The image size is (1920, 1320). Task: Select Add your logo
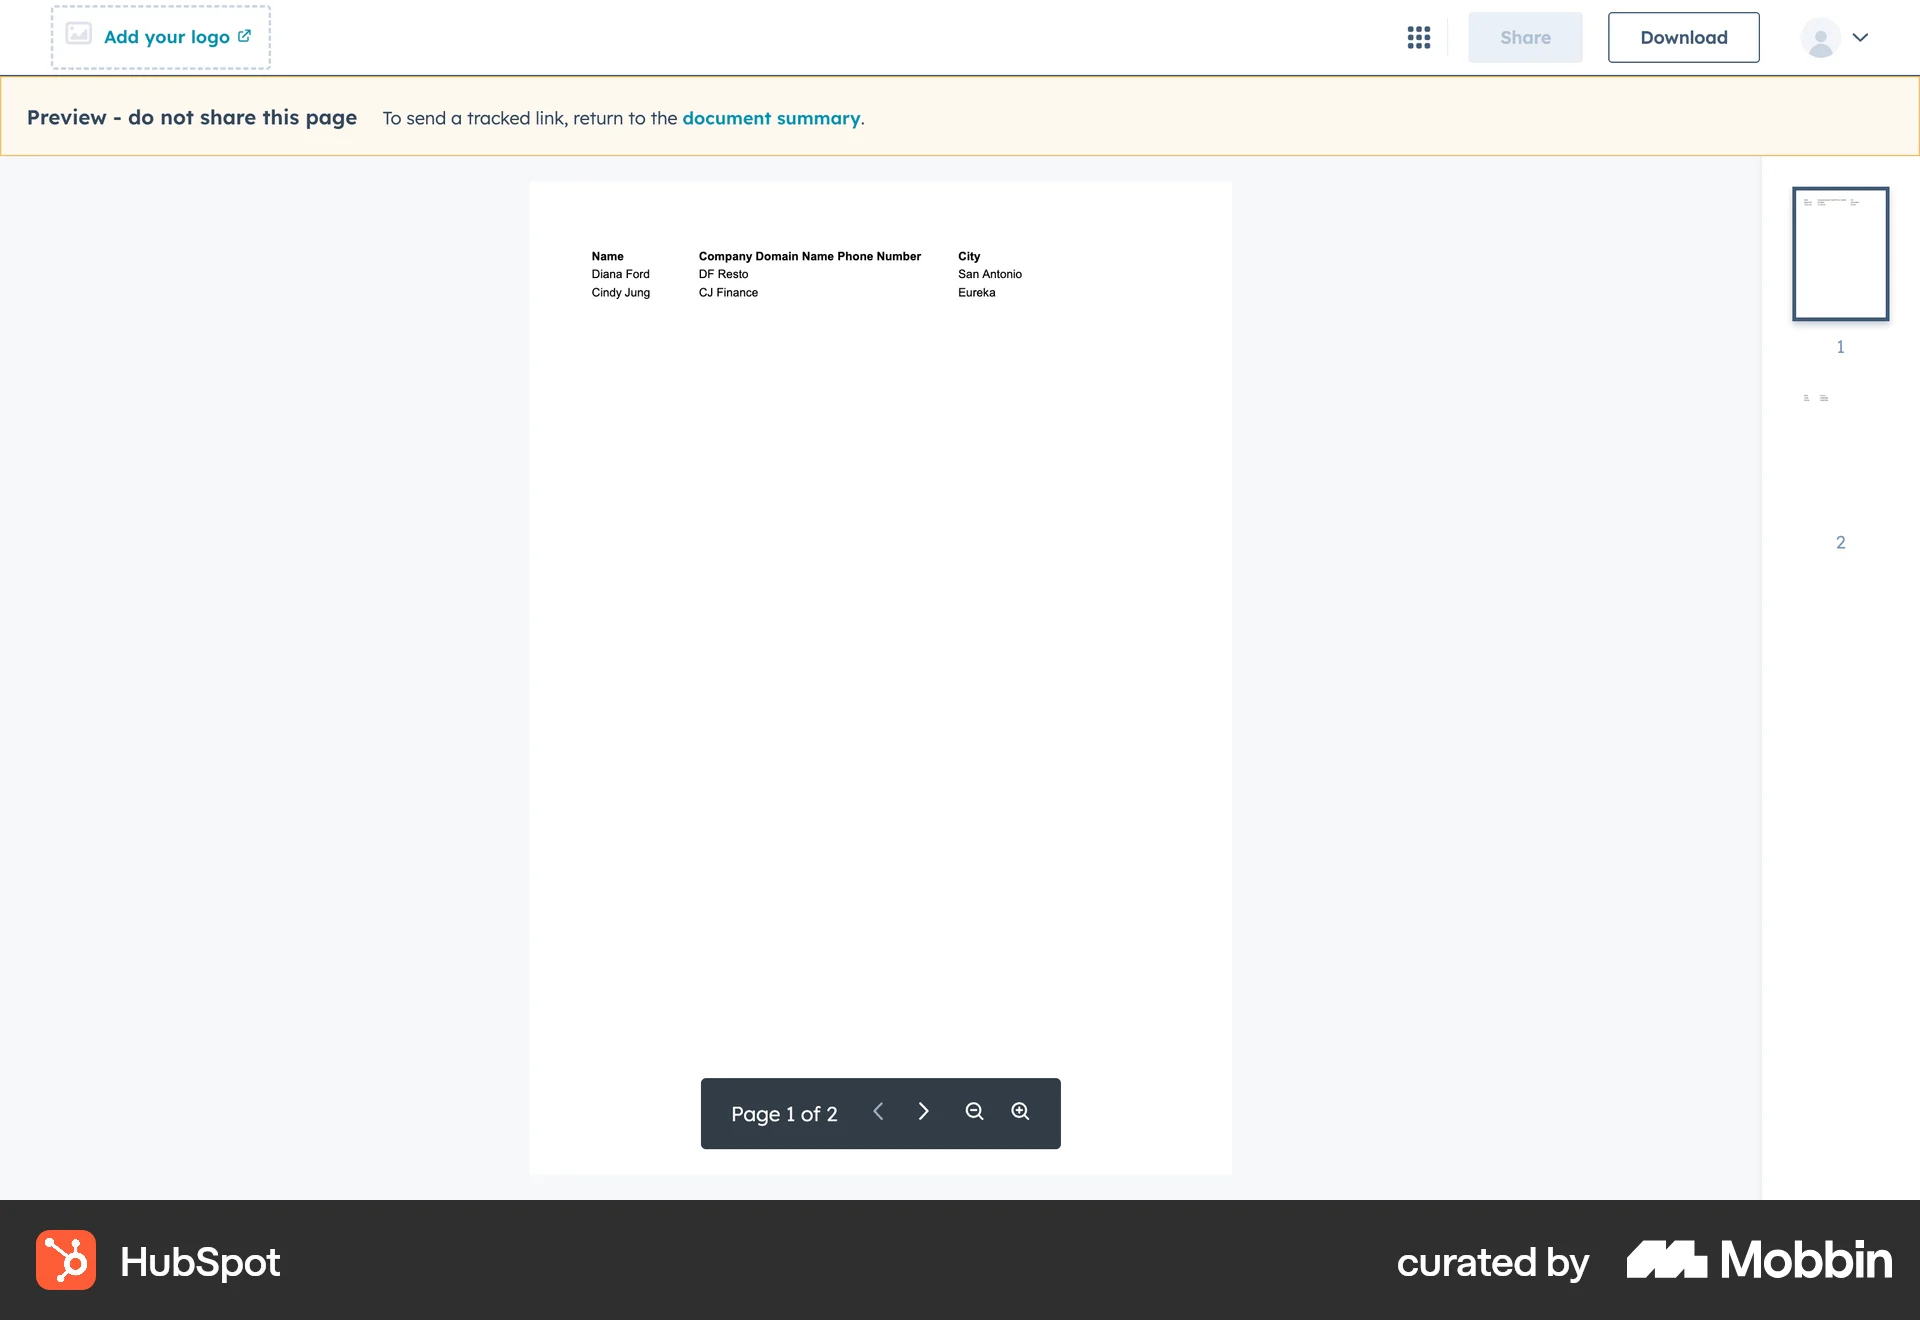[x=166, y=36]
